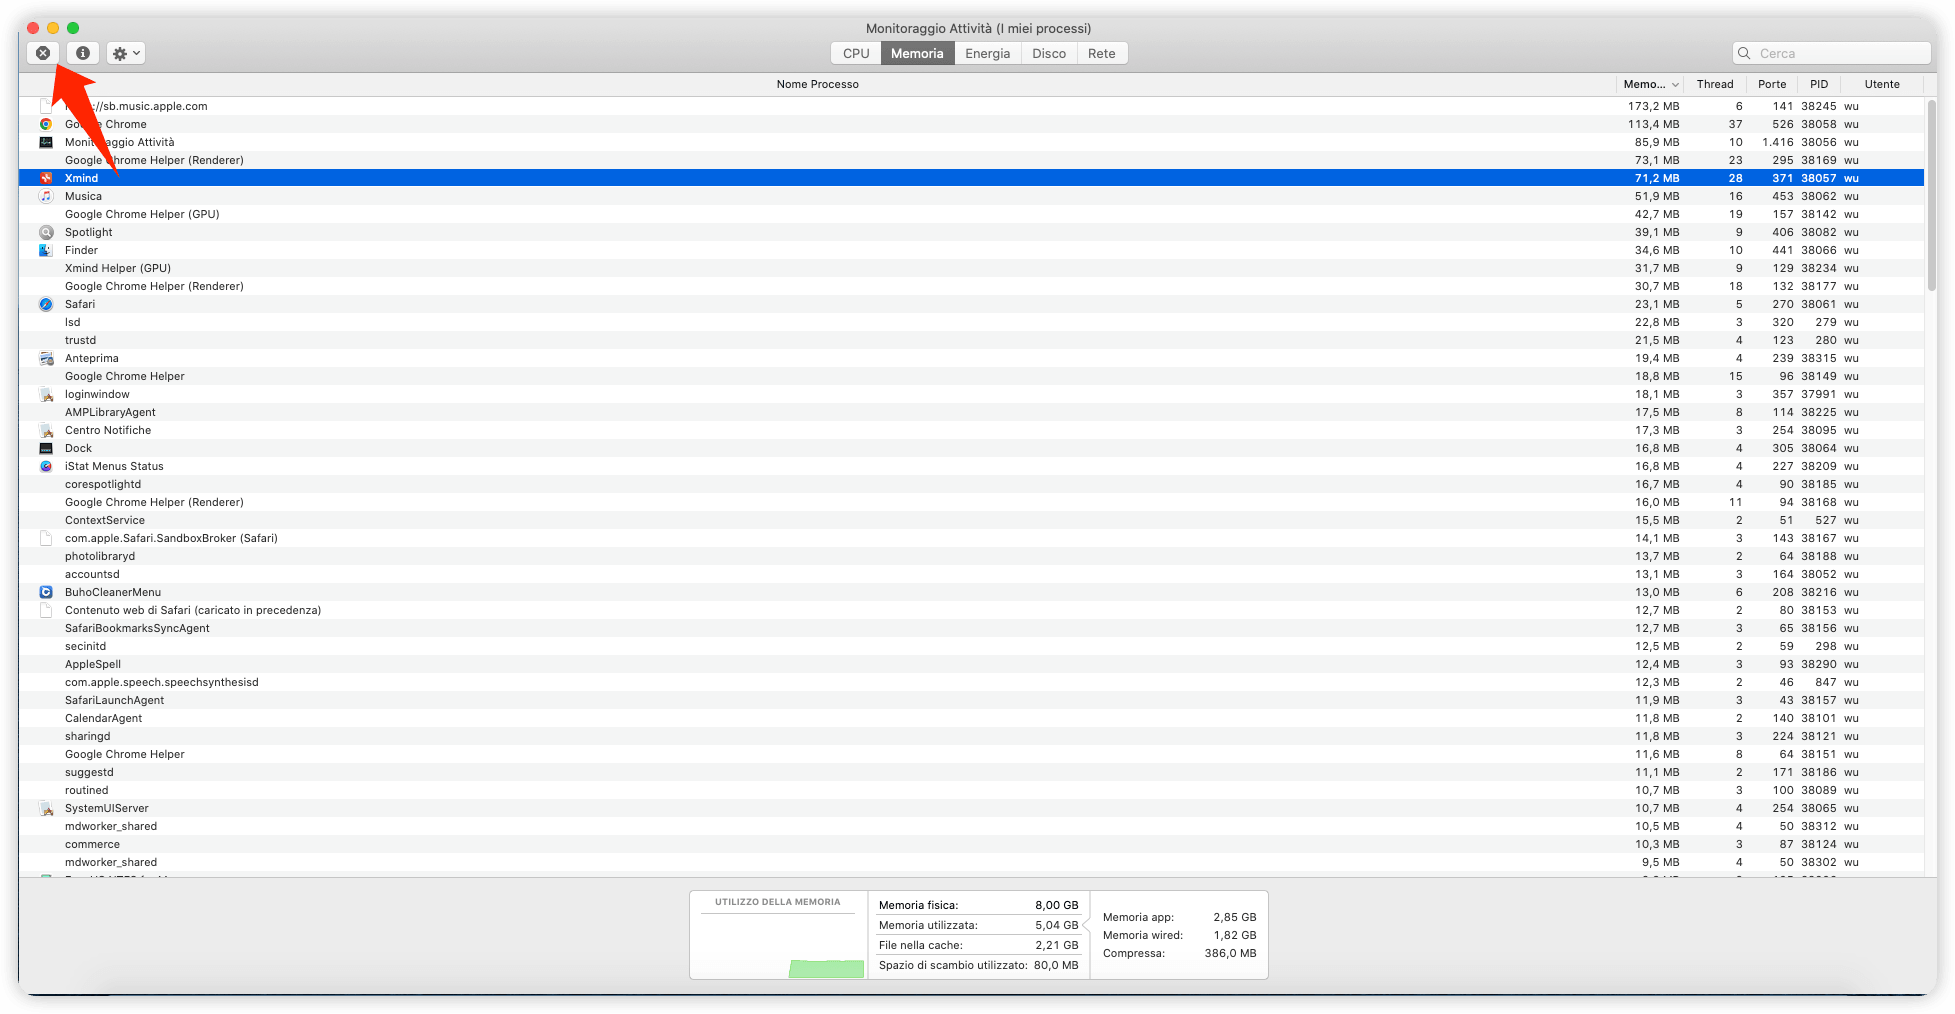Select the corespotlightd process

(971, 484)
